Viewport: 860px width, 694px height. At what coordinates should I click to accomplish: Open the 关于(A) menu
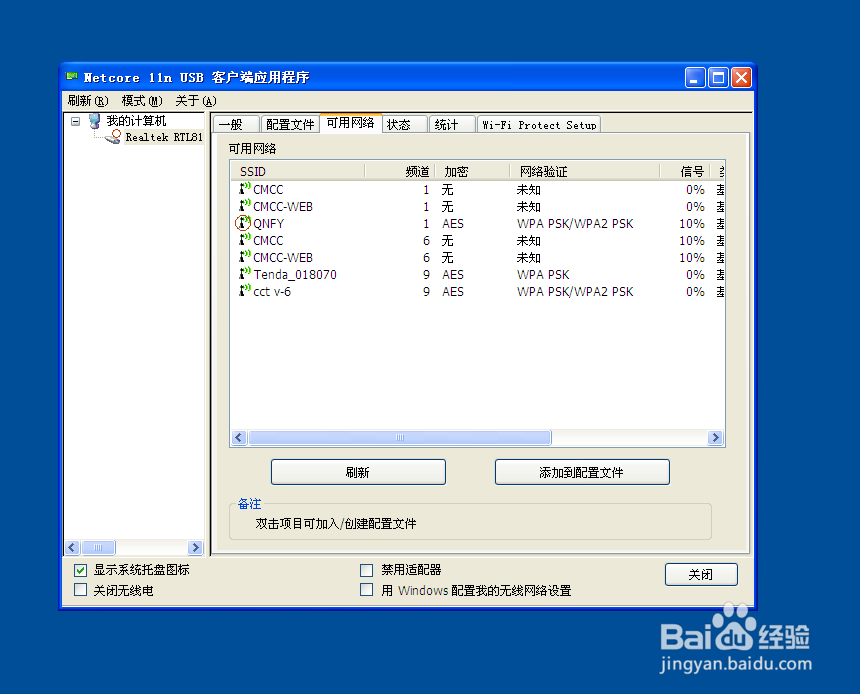click(196, 101)
